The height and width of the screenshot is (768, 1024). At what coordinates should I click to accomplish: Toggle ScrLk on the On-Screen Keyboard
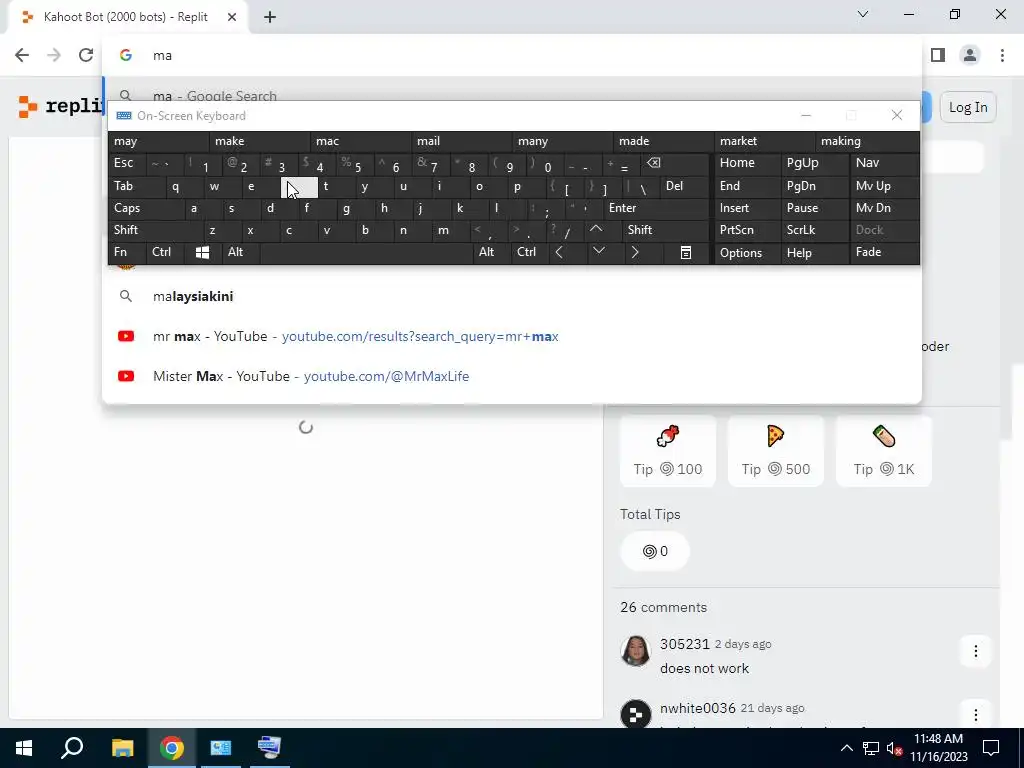814,230
